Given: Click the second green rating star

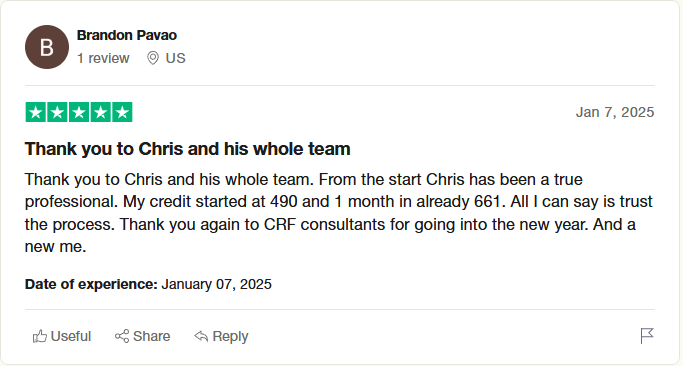Looking at the screenshot, I should coord(57,112).
